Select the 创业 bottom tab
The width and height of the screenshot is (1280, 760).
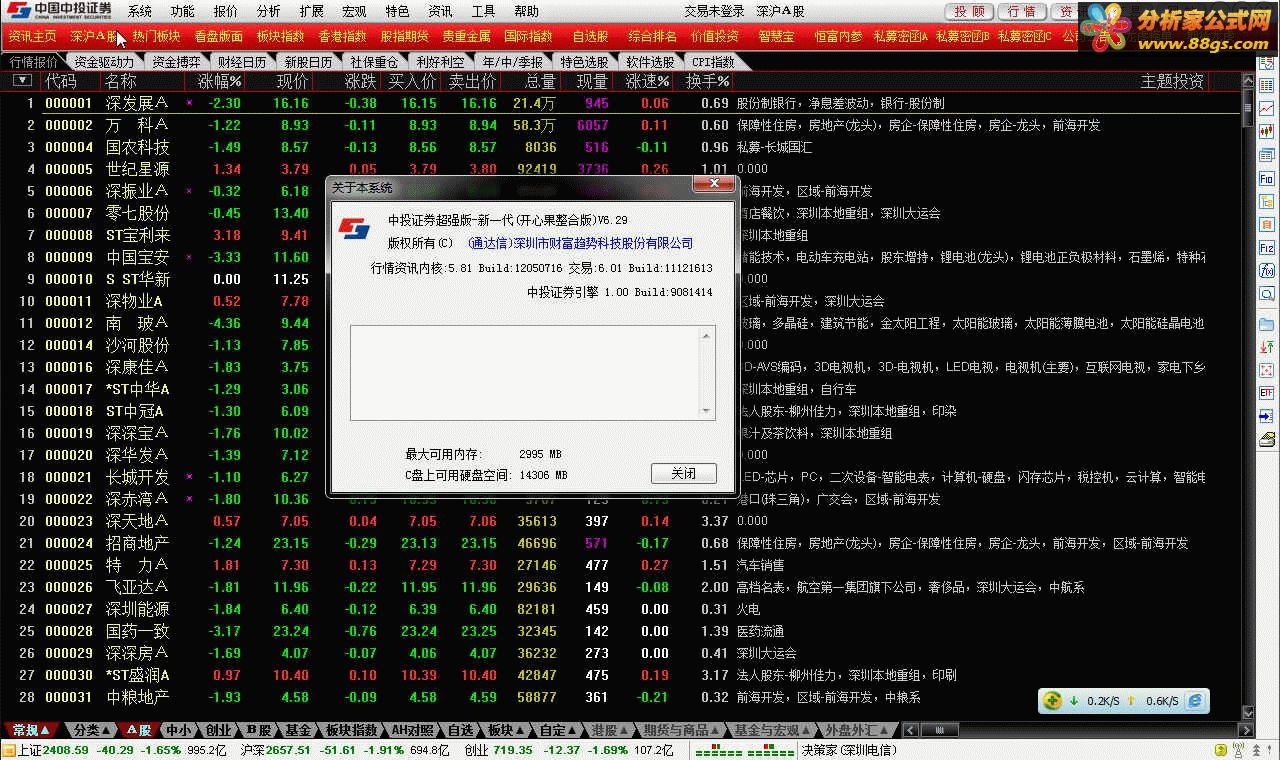(x=218, y=731)
